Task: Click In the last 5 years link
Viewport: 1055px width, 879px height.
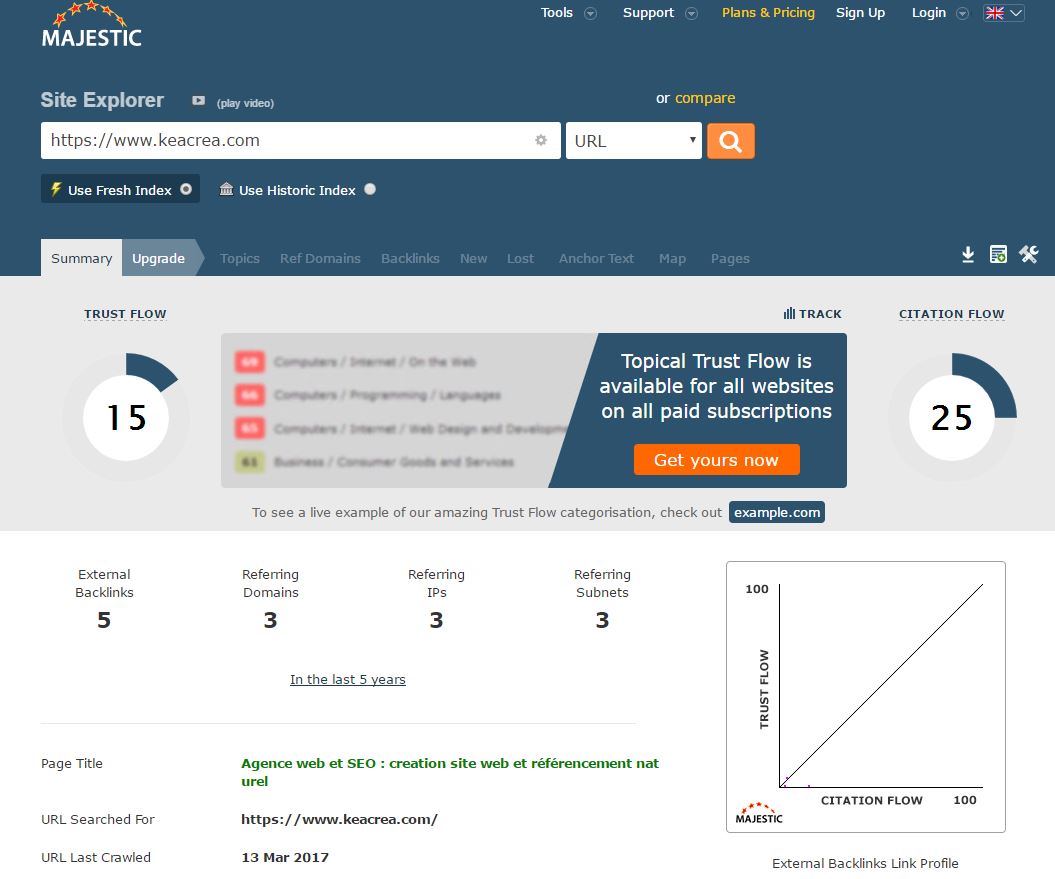Action: click(347, 679)
